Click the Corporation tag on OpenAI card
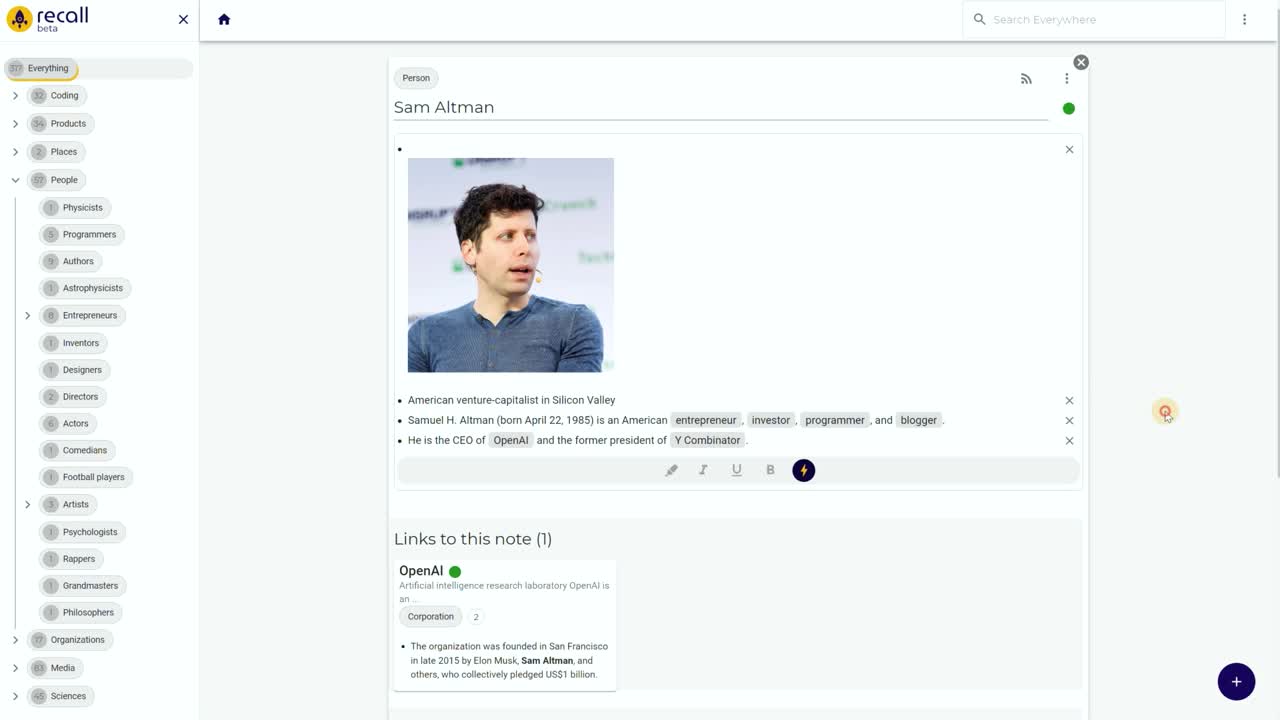The width and height of the screenshot is (1280, 720). coord(431,617)
